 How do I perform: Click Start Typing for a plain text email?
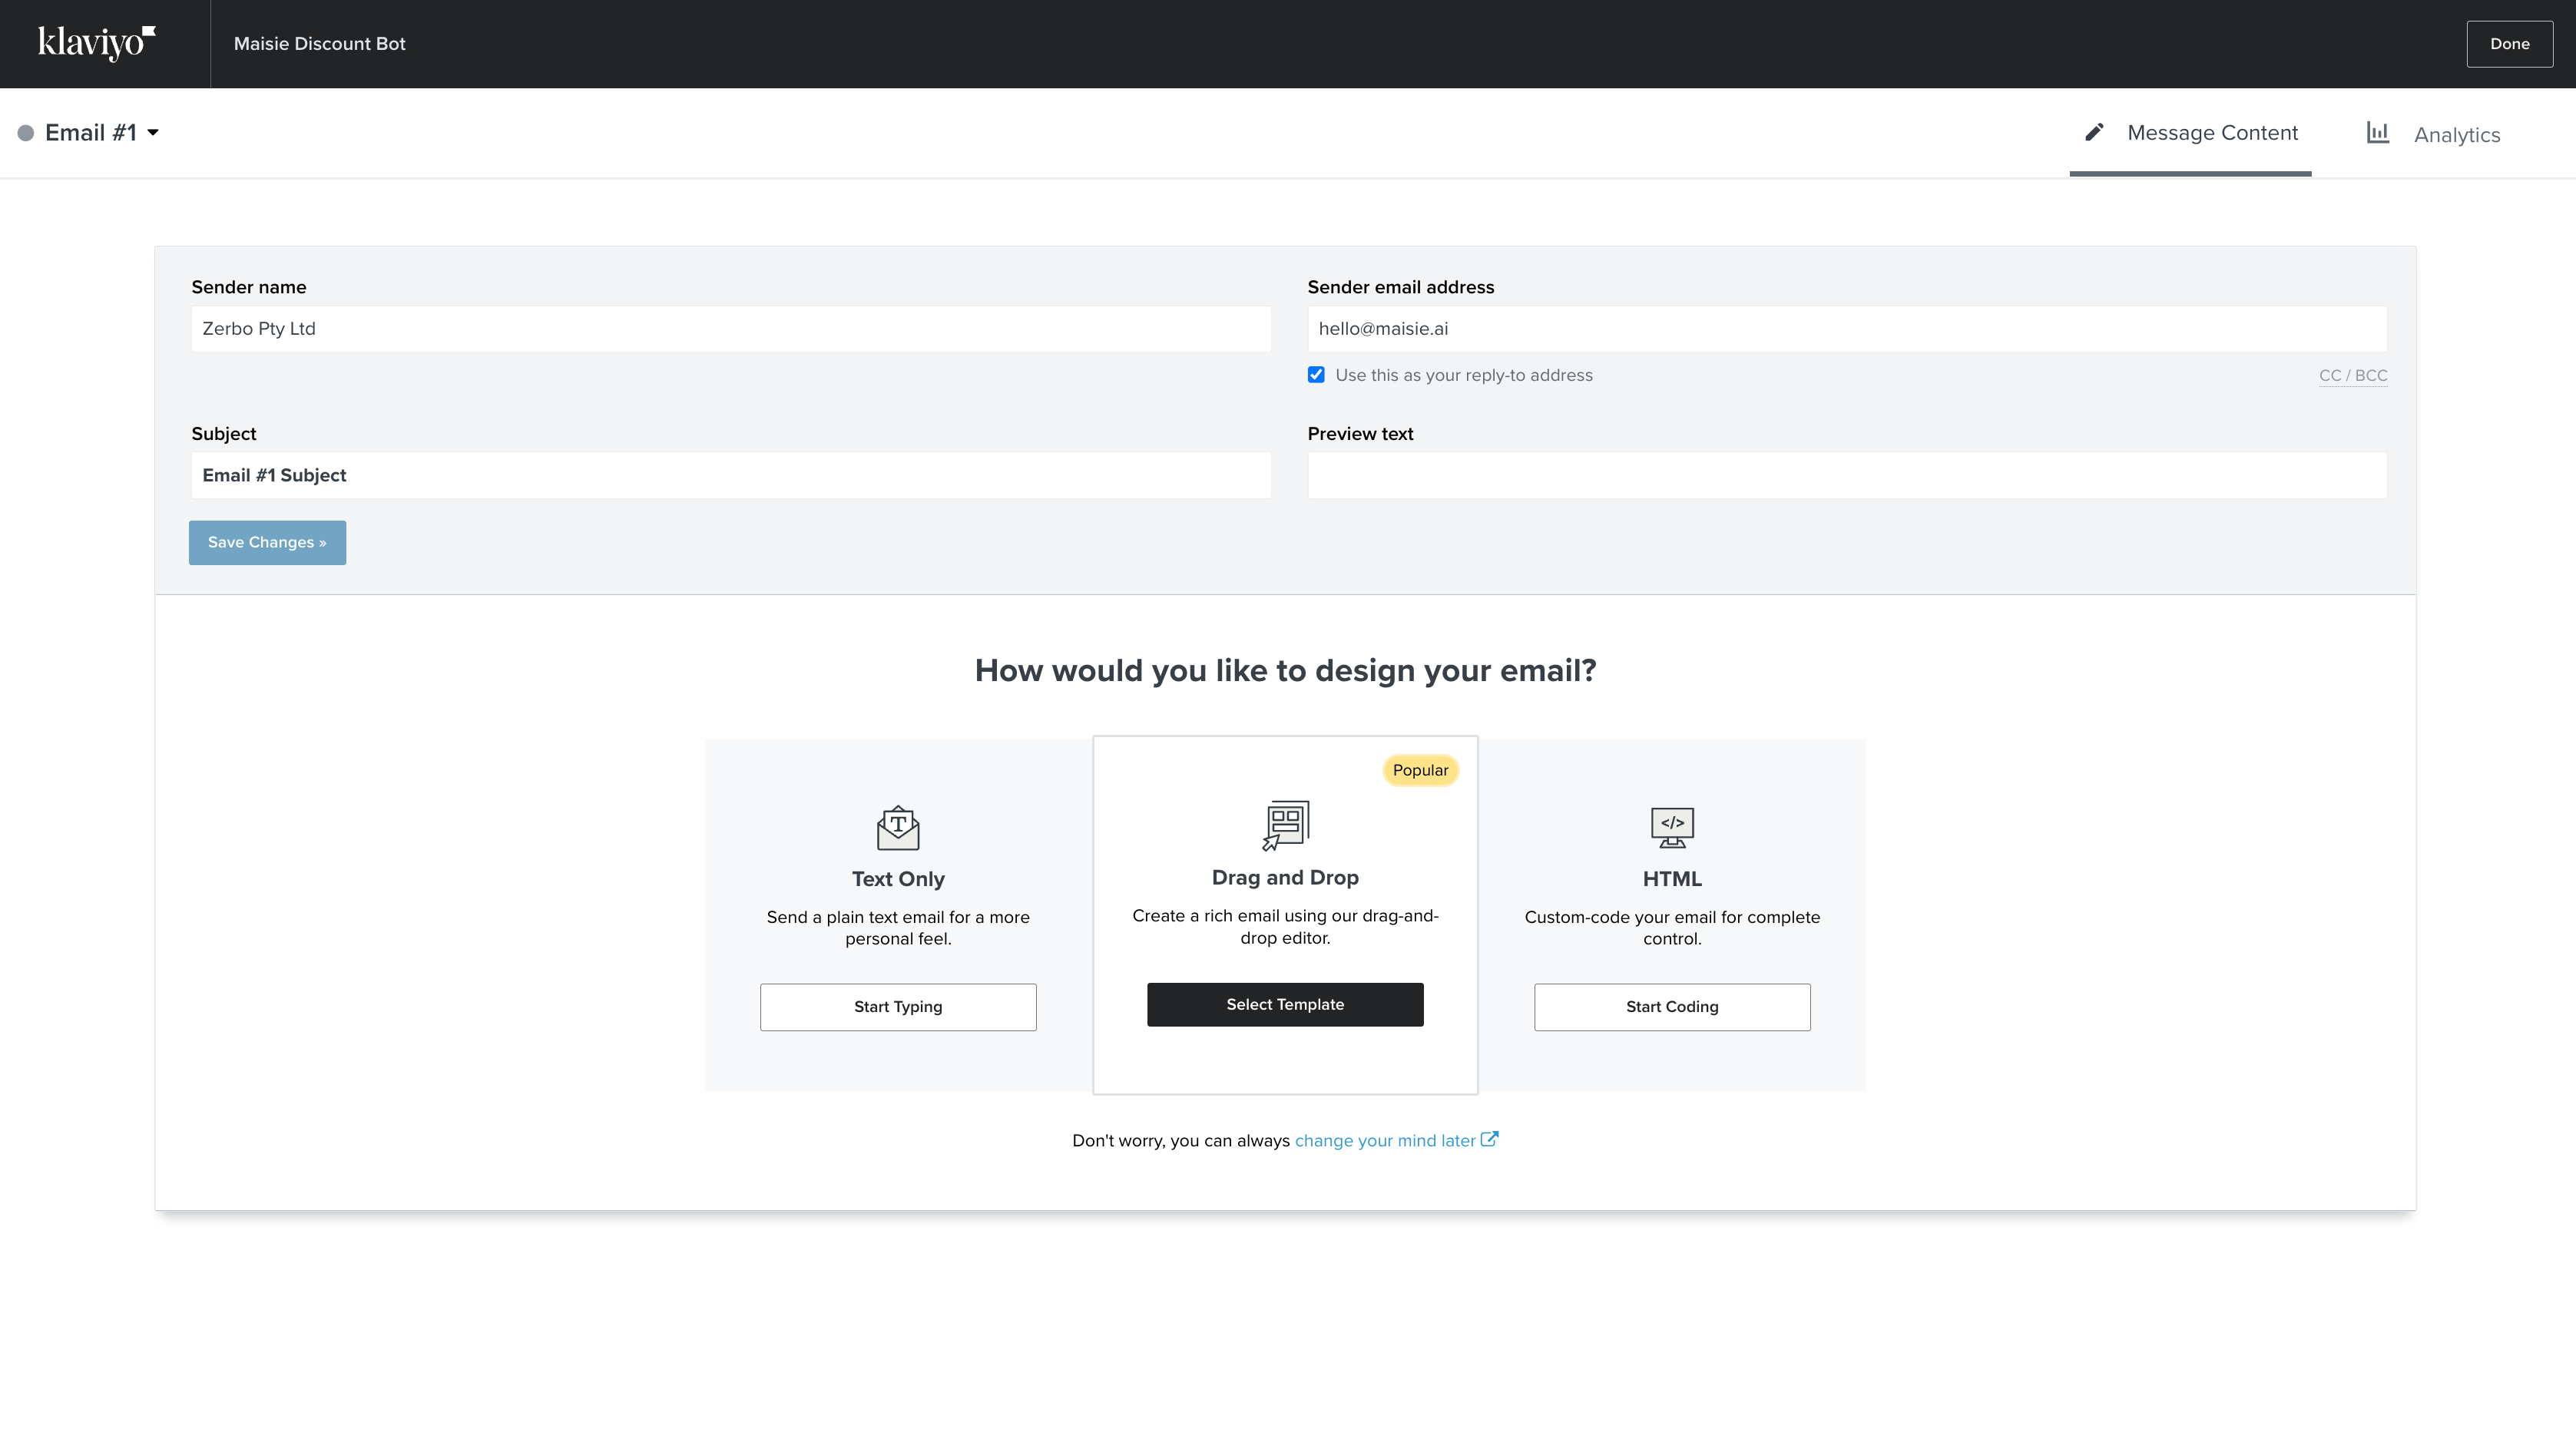897,1006
